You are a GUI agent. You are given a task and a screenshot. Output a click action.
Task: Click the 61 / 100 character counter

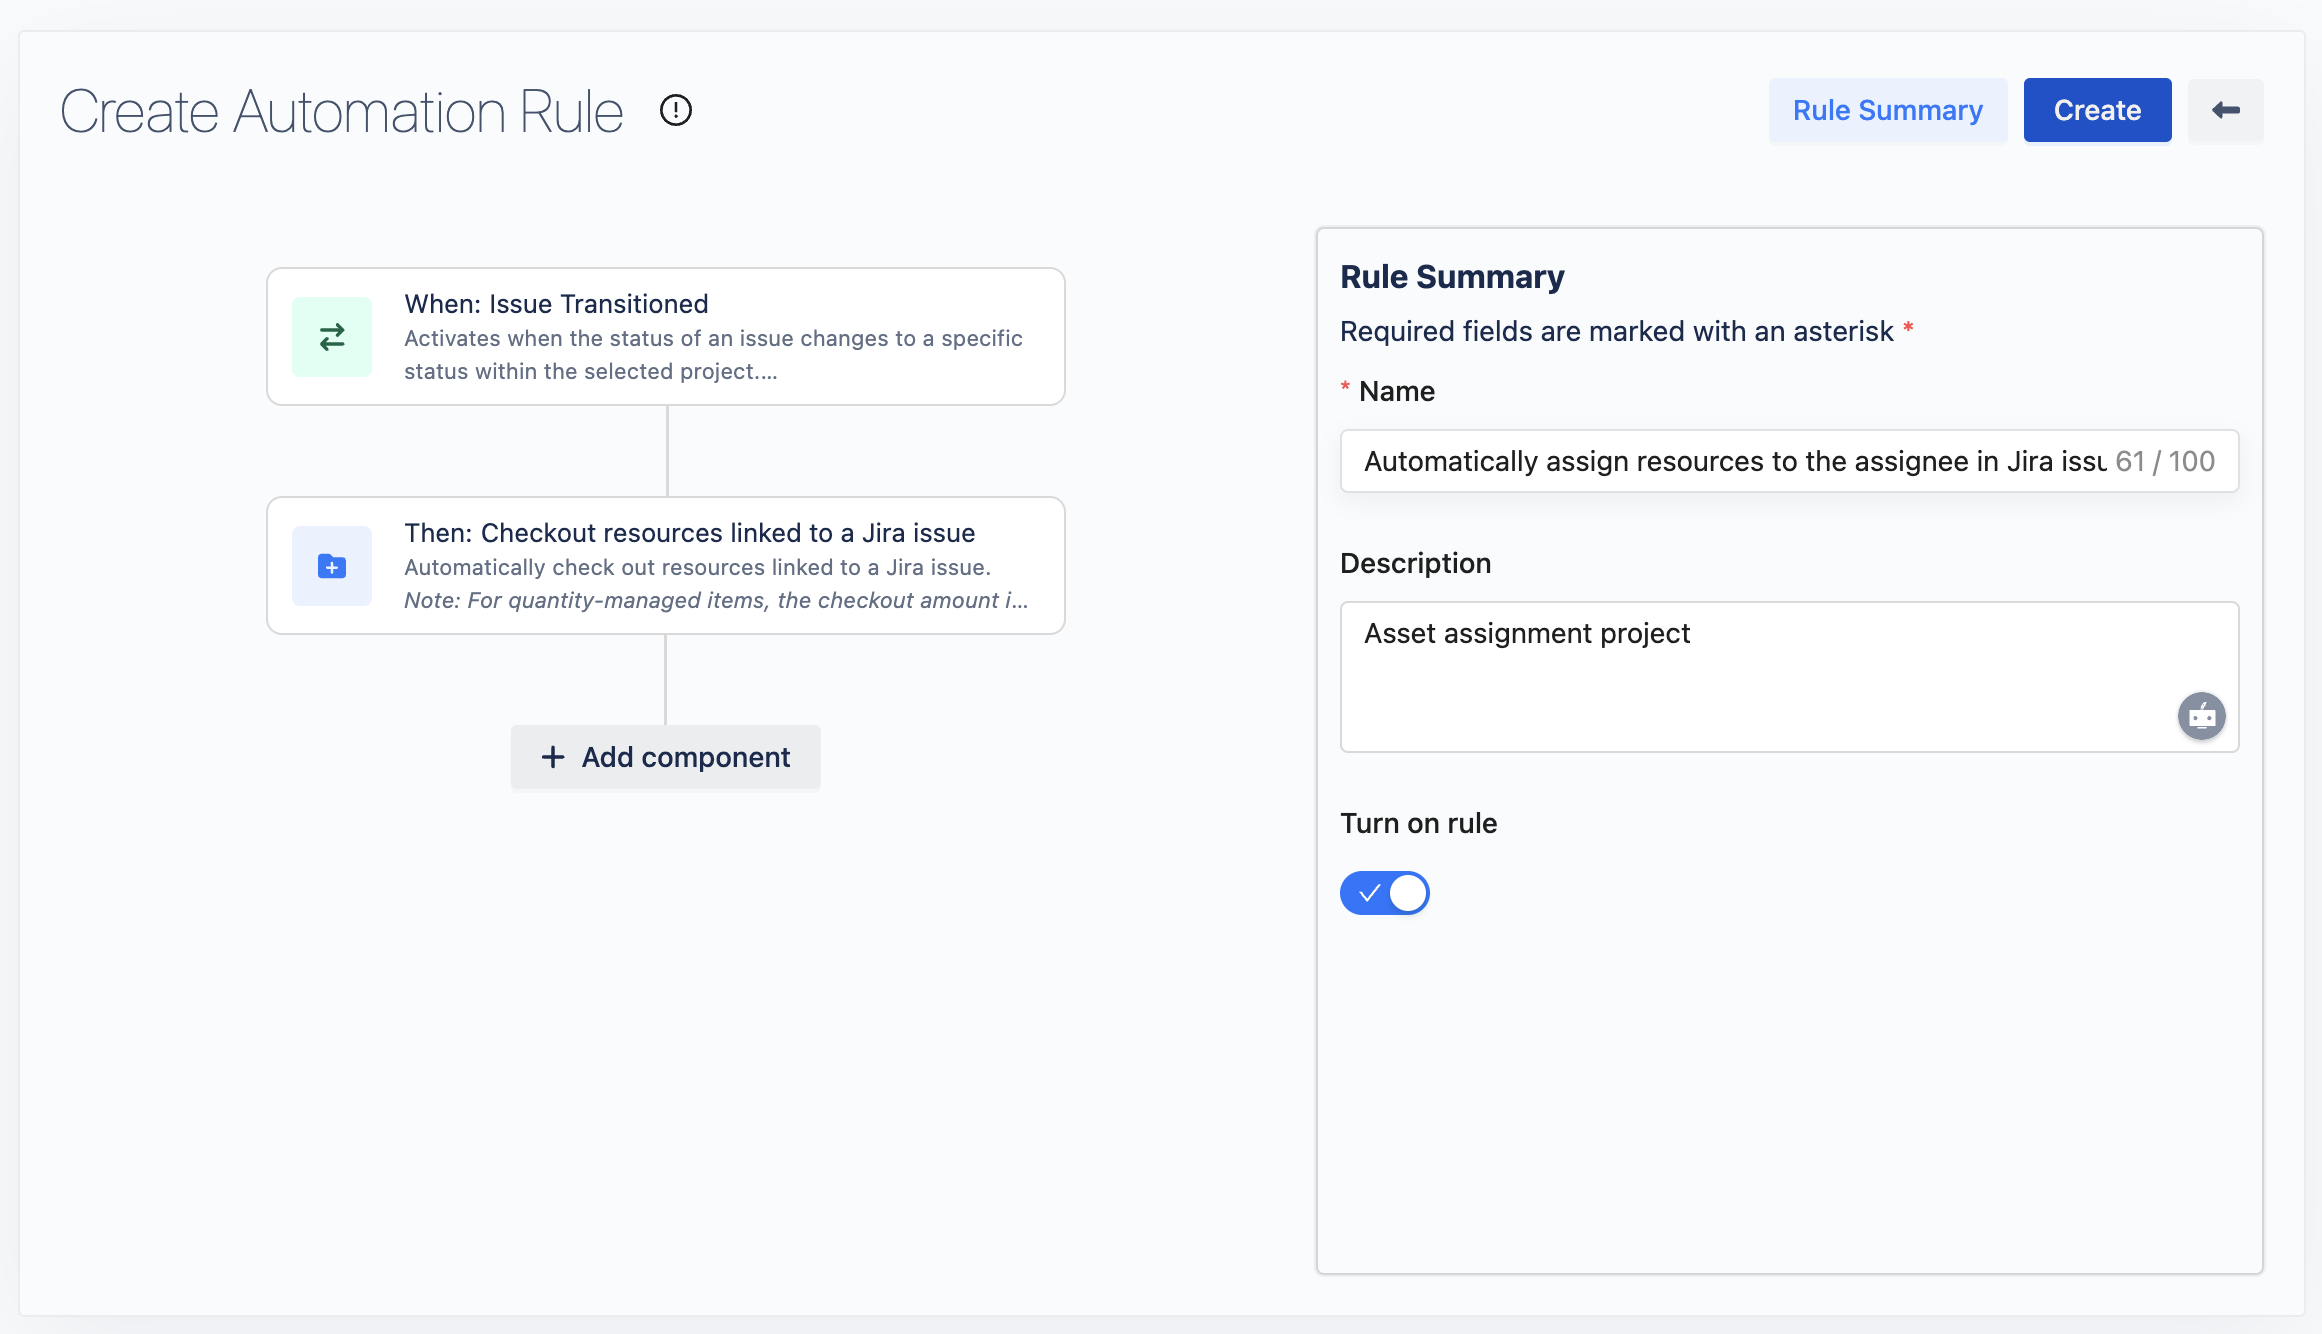click(2165, 461)
